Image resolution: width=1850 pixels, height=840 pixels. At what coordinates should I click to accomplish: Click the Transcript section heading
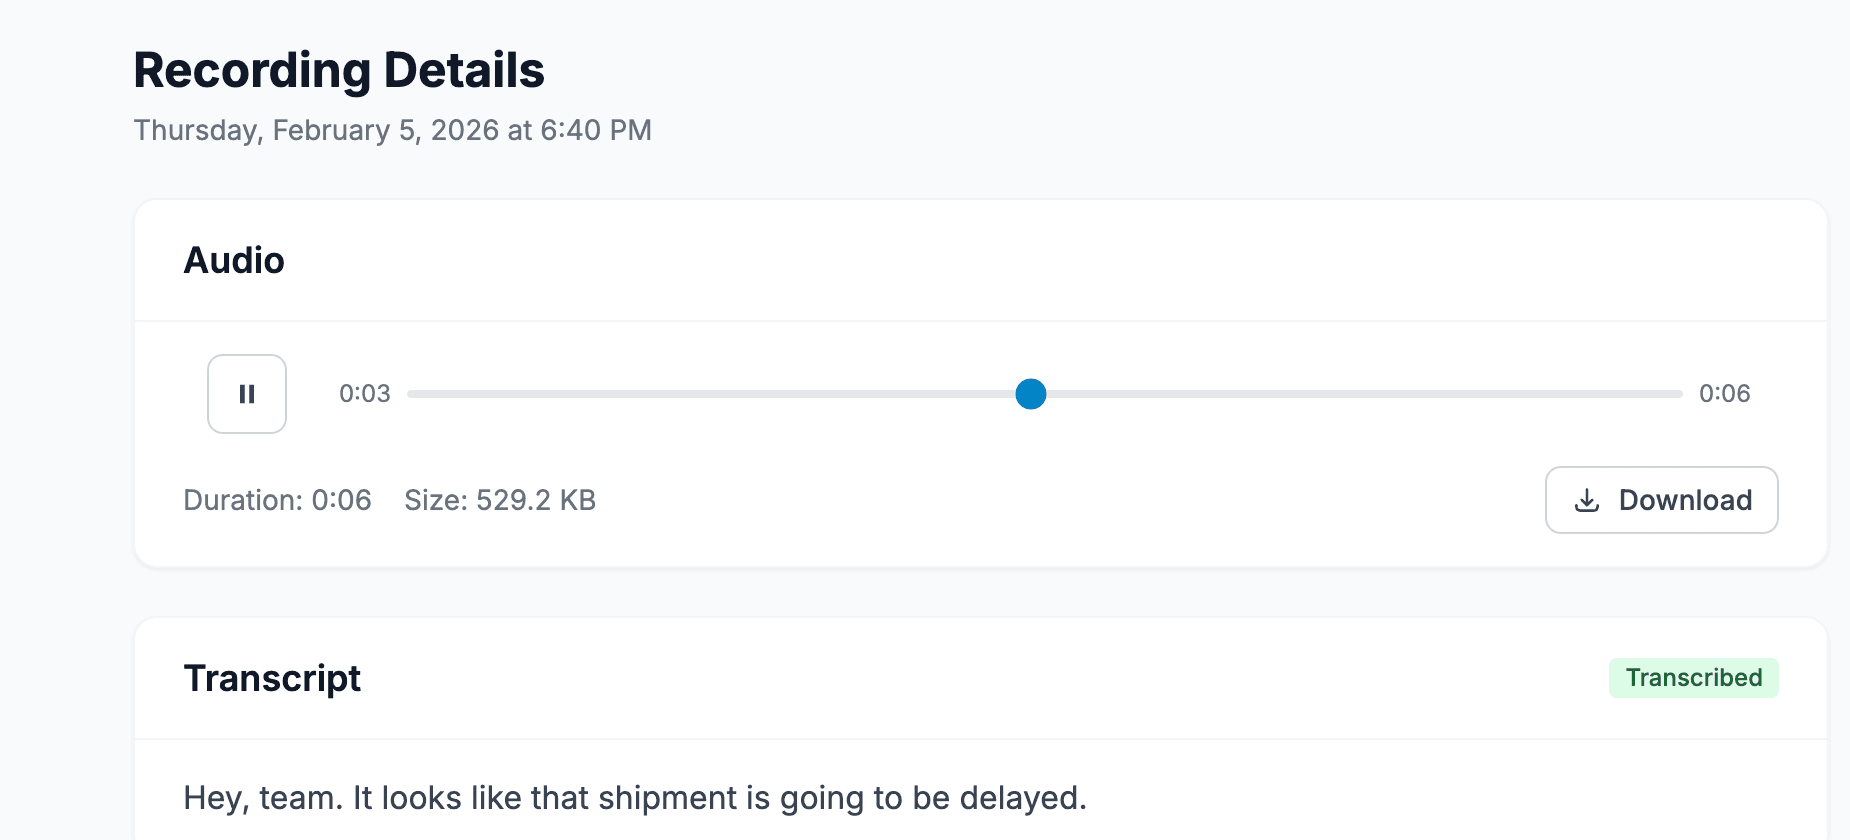272,679
